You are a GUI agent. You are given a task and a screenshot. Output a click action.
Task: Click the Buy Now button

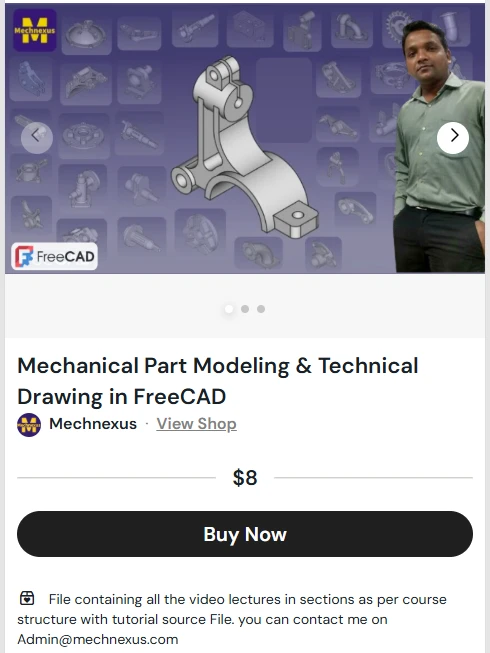245,534
